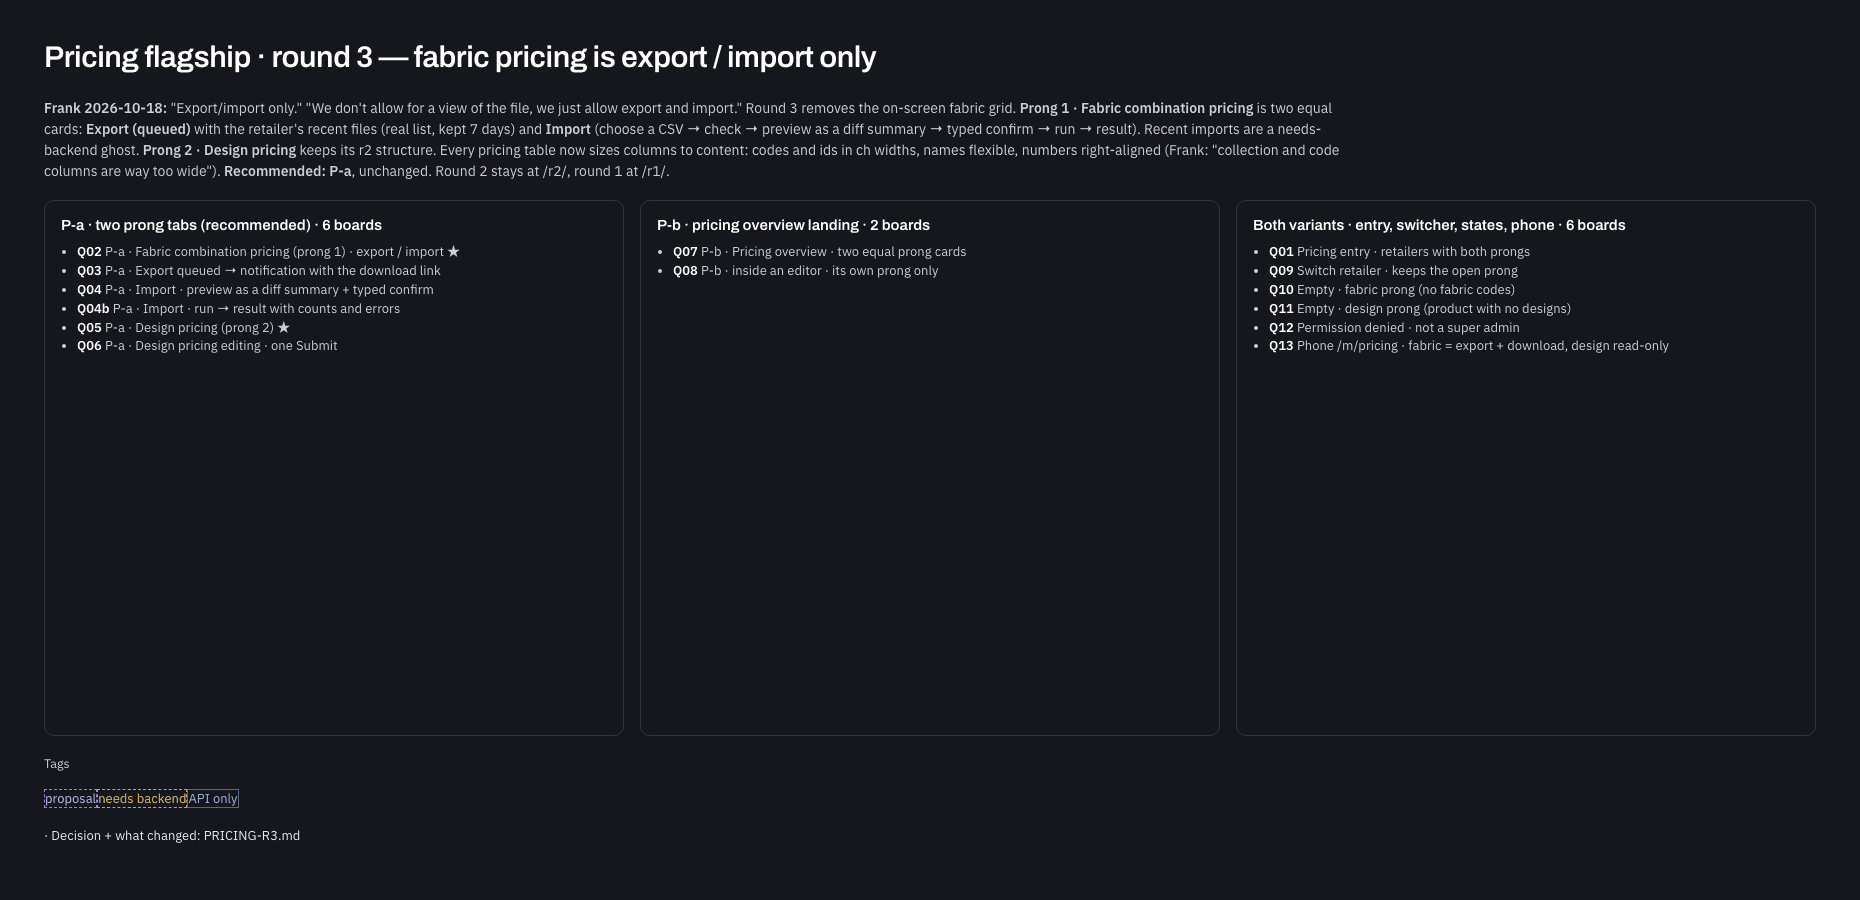Open Q01 Pricing entry board
The height and width of the screenshot is (900, 1860).
(x=1399, y=252)
